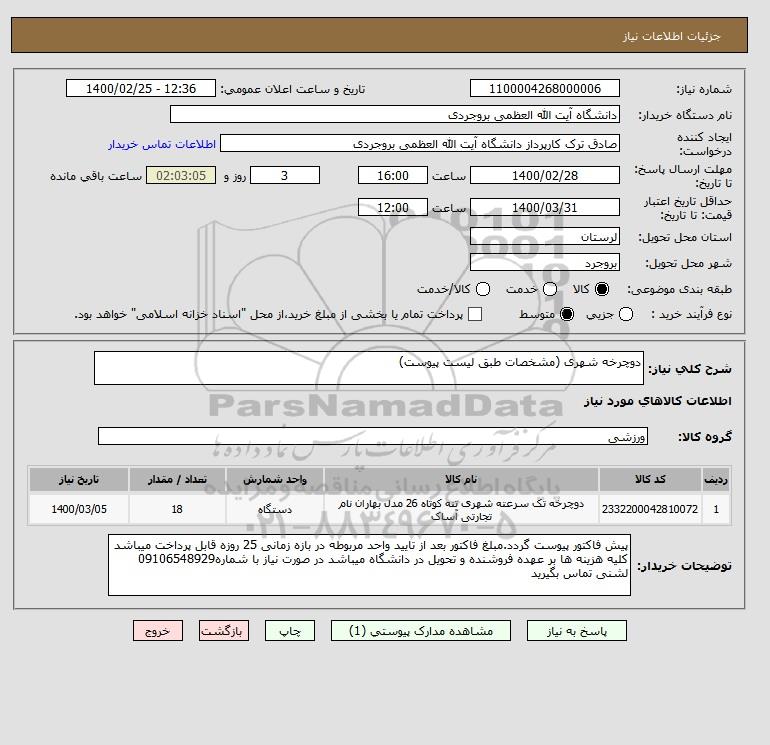Click the نوع فرآیند خرید label
Screen dimensions: 770x745
point(691,314)
